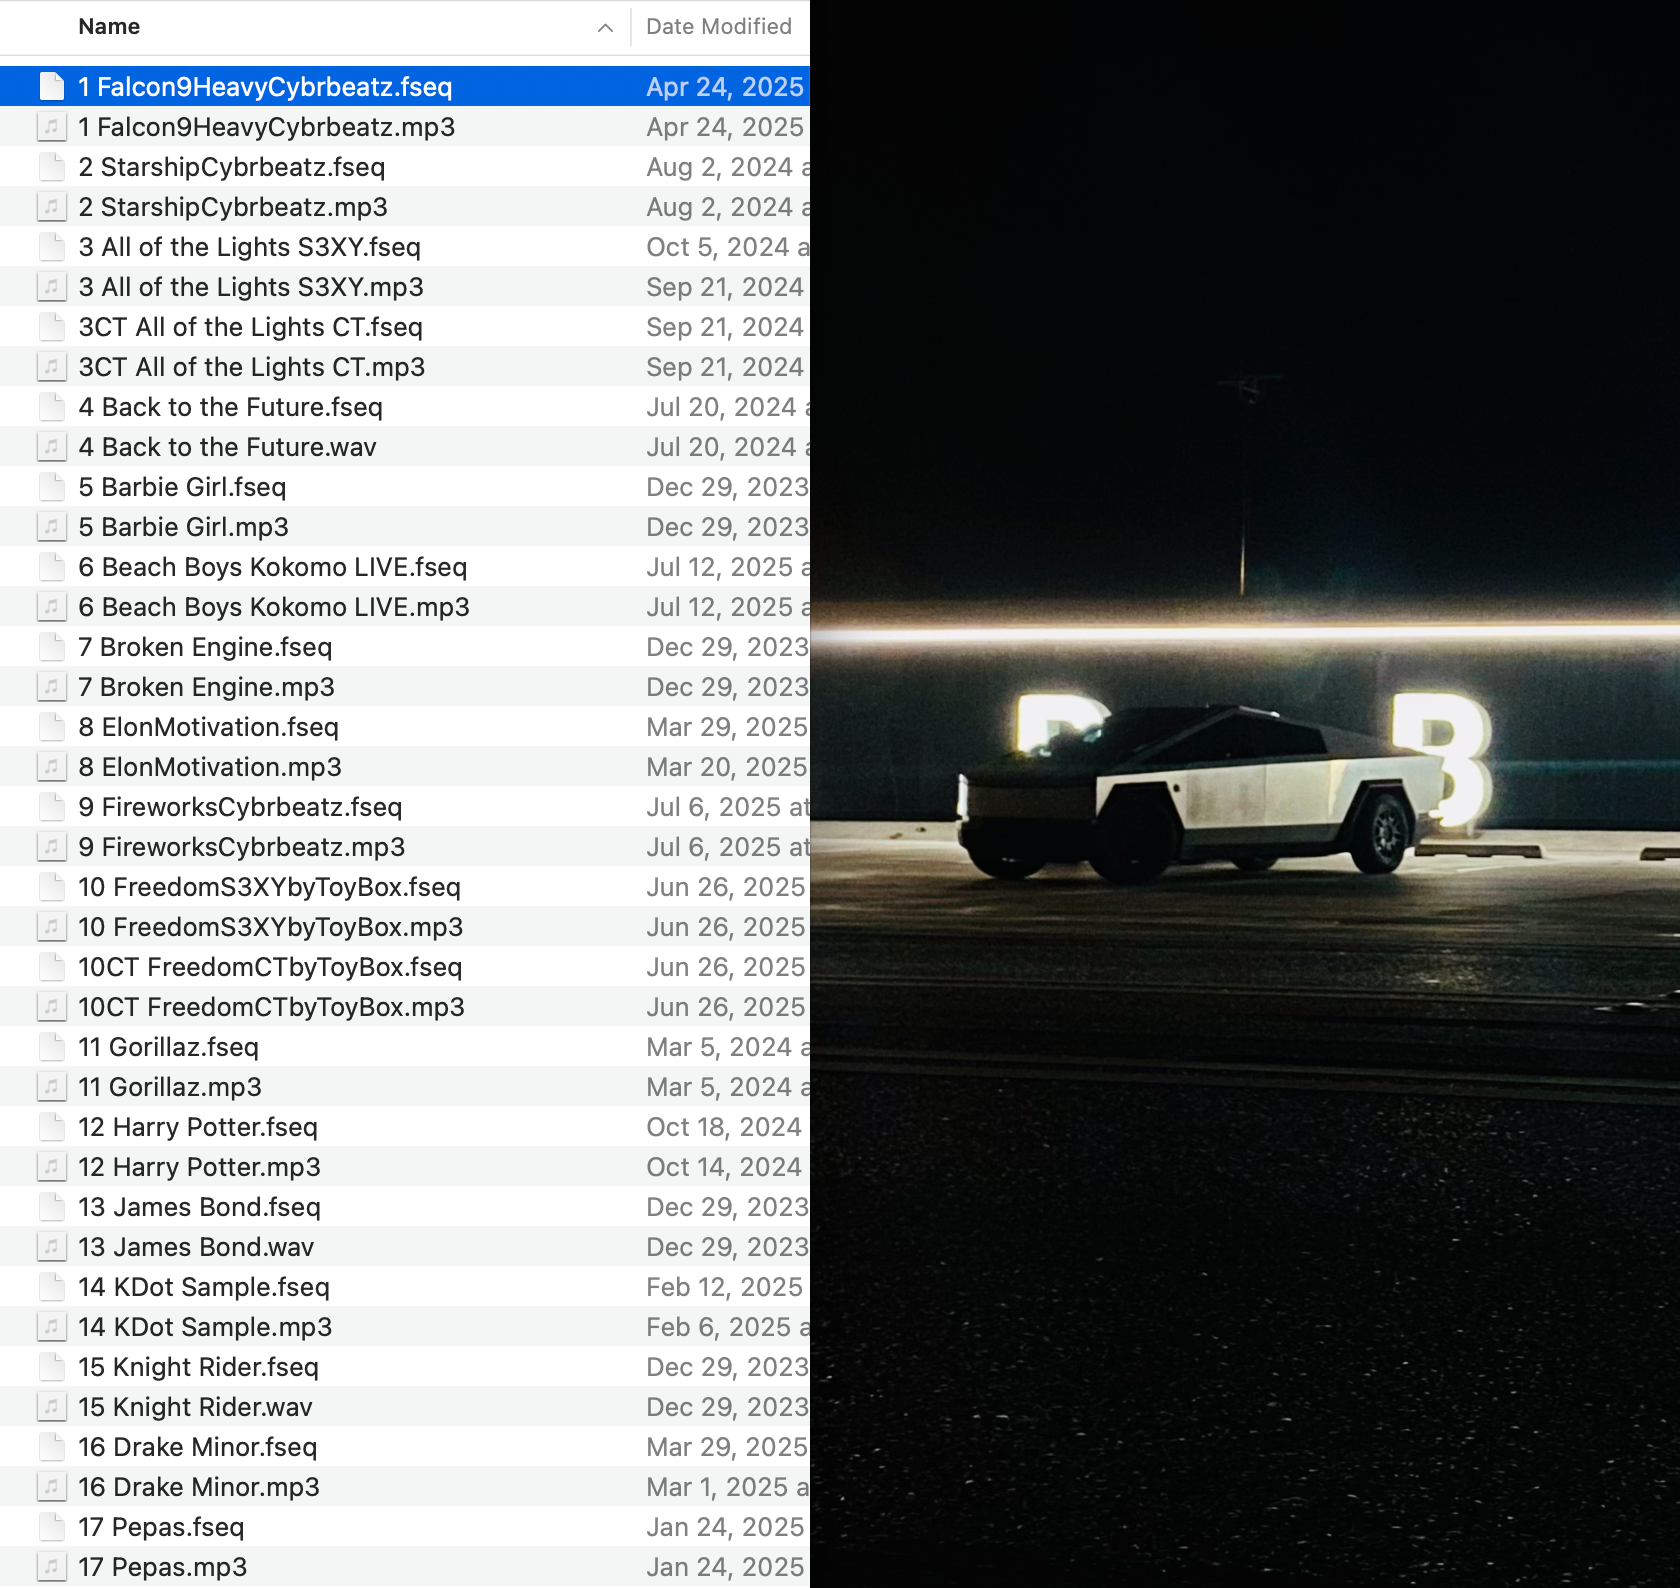Sort files by Date Modified column

pyautogui.click(x=719, y=27)
